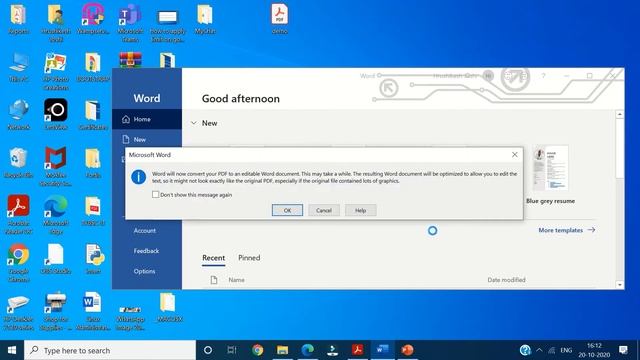Sort recent files by Date modified
Screen dimensions: 640x360
pos(506,280)
